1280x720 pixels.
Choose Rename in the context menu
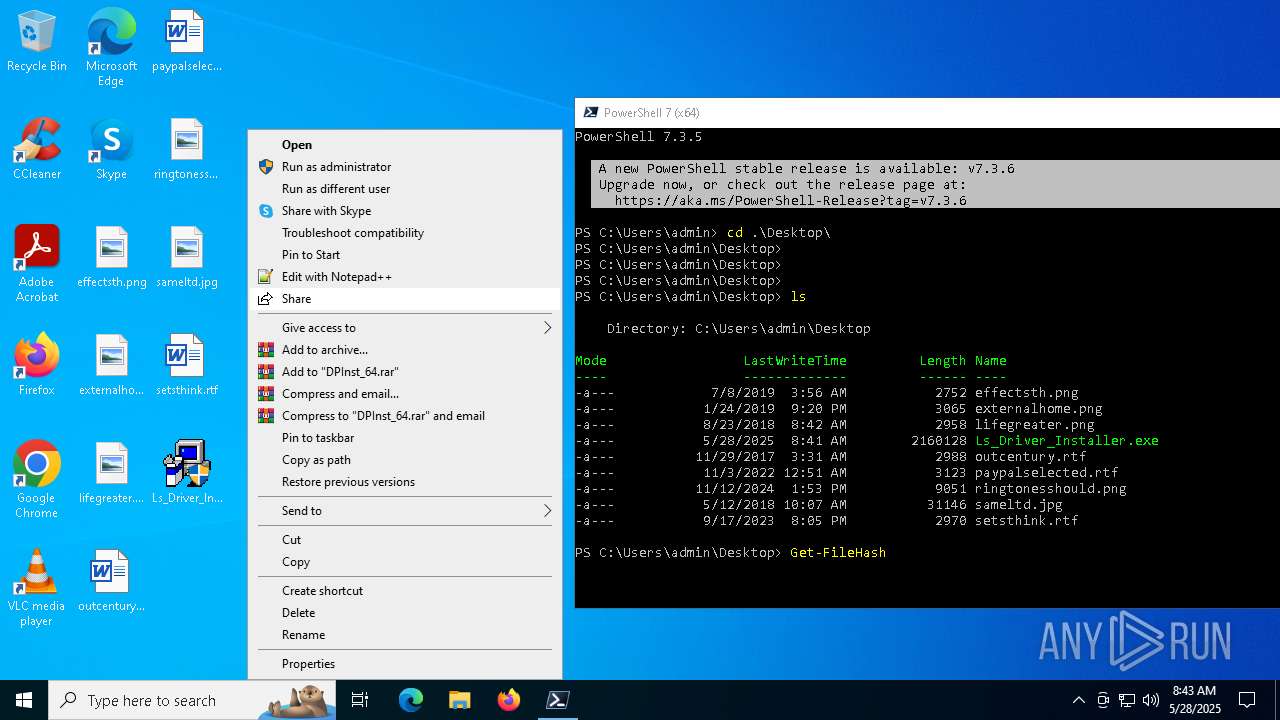pyautogui.click(x=405, y=635)
